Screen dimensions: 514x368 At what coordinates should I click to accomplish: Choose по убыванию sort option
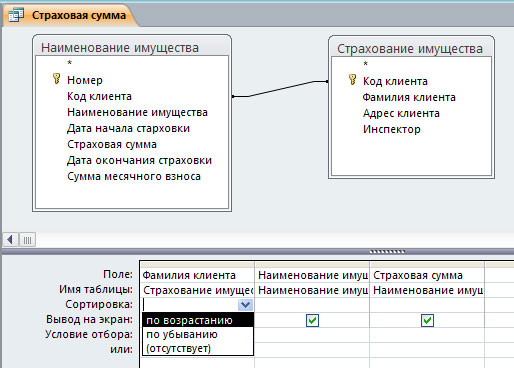point(198,334)
